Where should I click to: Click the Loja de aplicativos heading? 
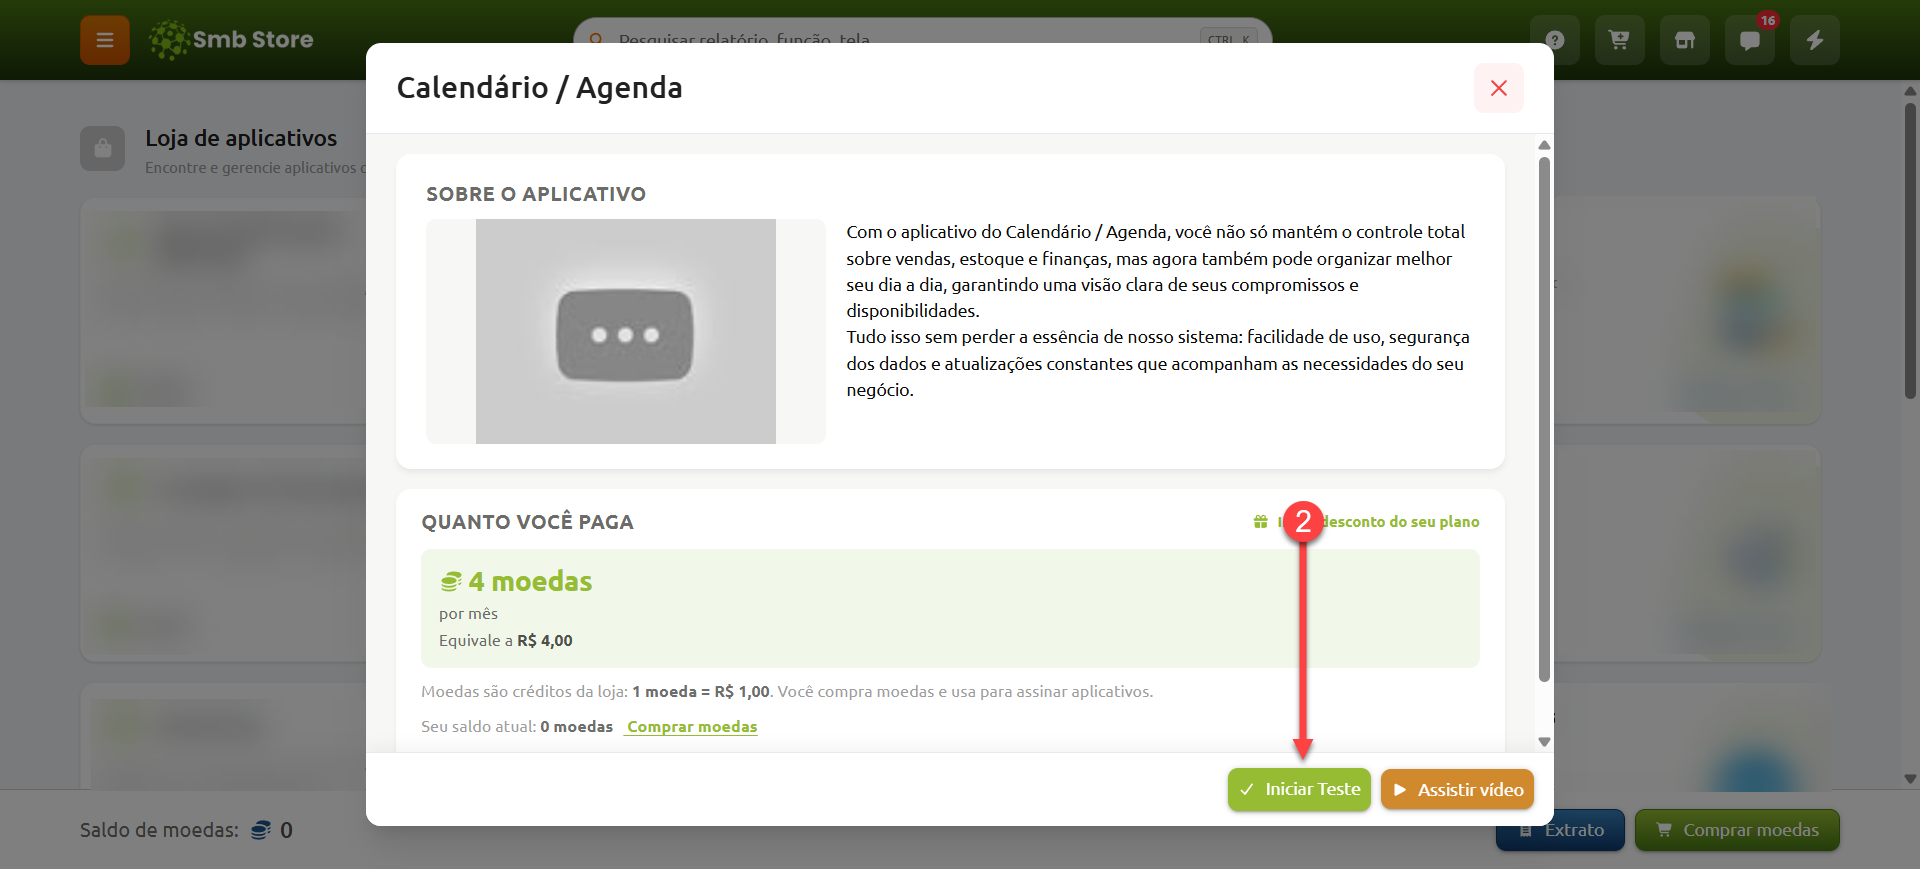coord(241,138)
